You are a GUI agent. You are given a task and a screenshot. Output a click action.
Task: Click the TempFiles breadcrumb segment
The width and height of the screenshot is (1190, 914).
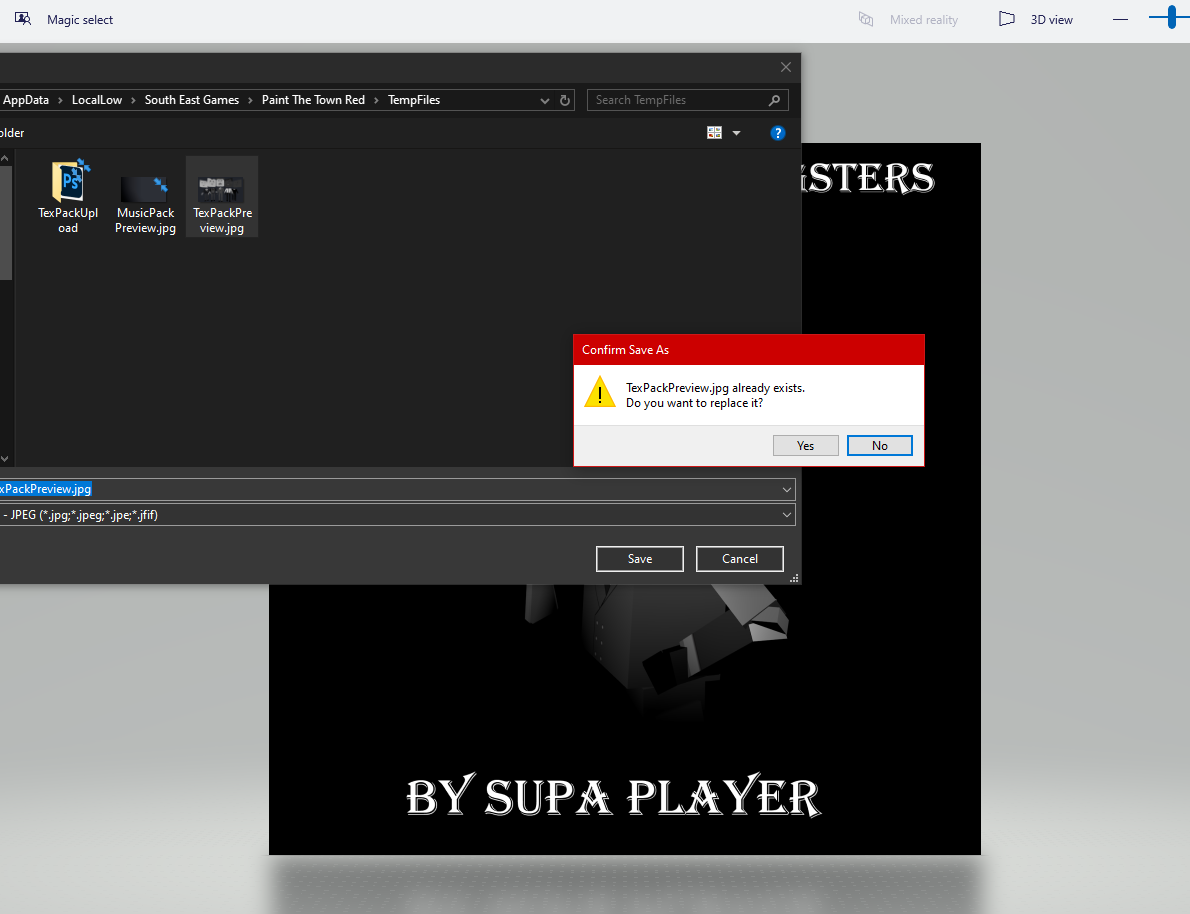[x=414, y=100]
